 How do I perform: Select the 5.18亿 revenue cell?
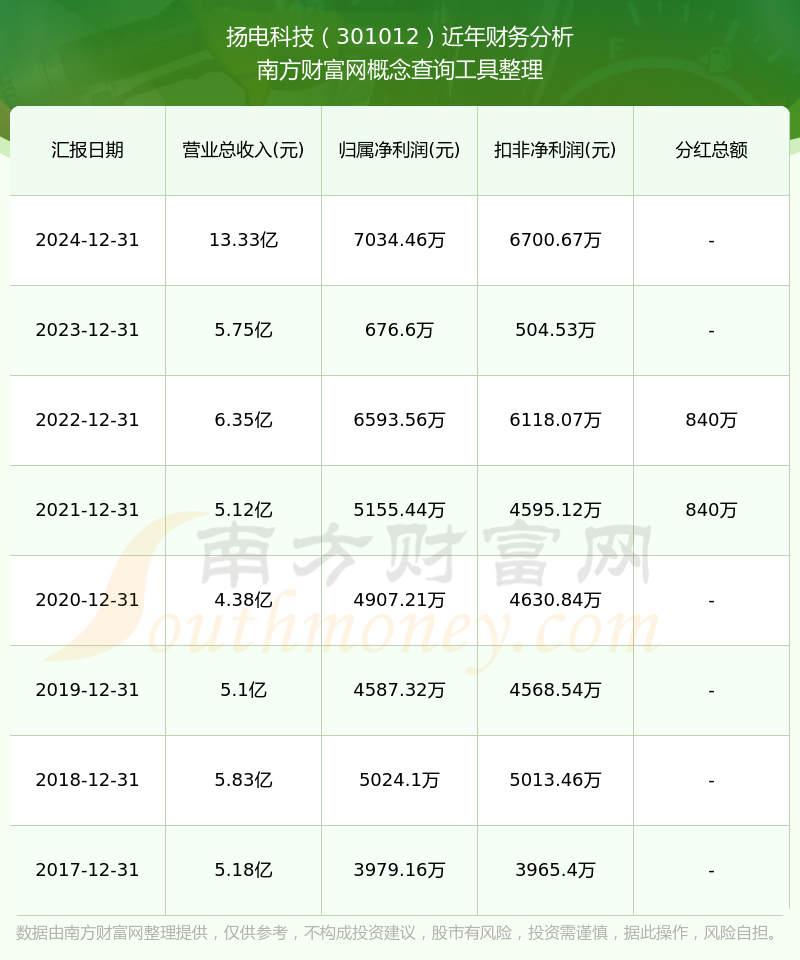[244, 870]
